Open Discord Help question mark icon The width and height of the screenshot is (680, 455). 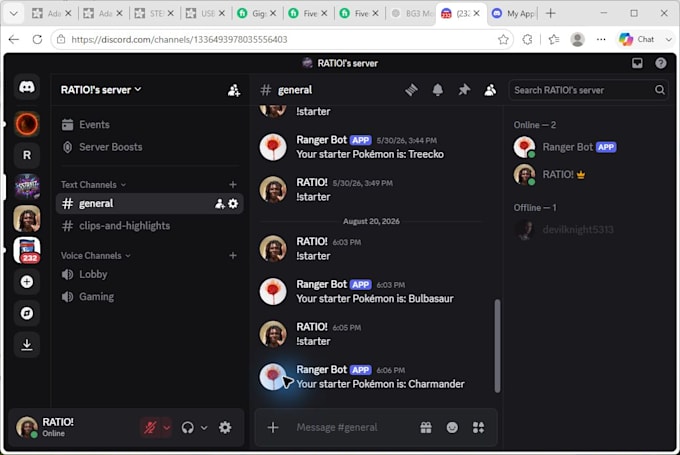click(x=660, y=63)
